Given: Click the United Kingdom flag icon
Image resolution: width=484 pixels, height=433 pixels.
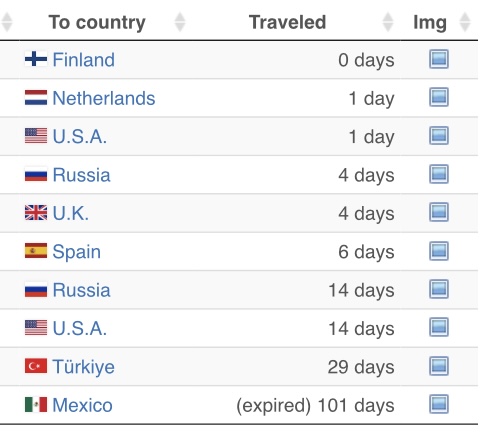Looking at the screenshot, I should coord(36,213).
